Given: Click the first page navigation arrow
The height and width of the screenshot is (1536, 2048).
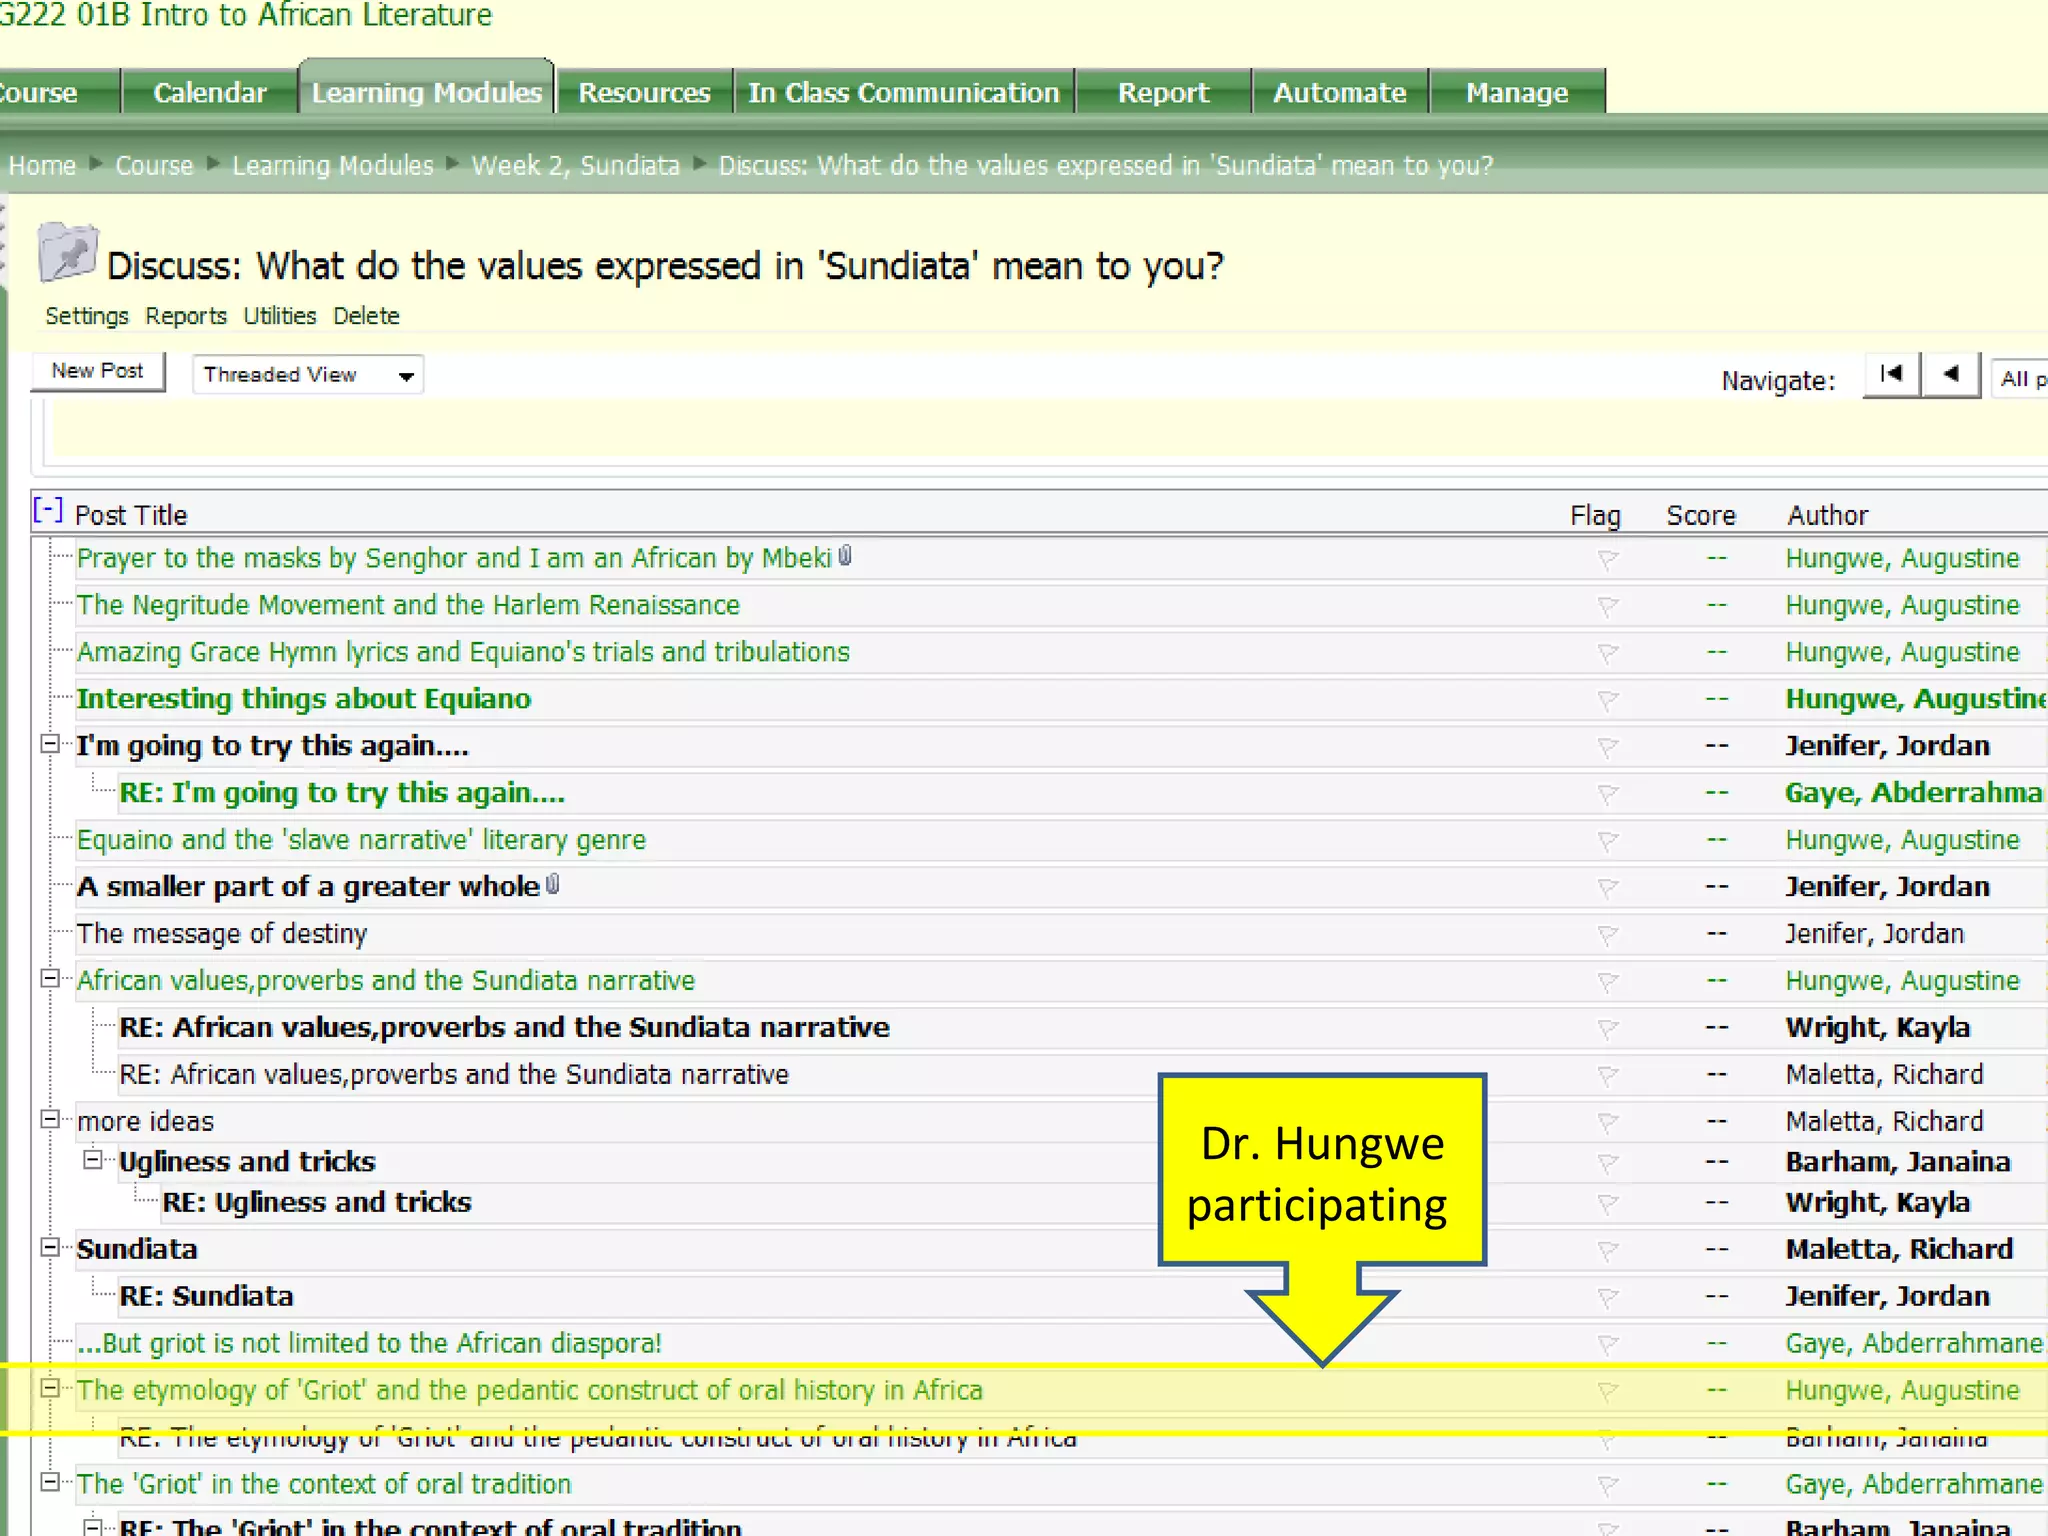Looking at the screenshot, I should click(x=1891, y=375).
